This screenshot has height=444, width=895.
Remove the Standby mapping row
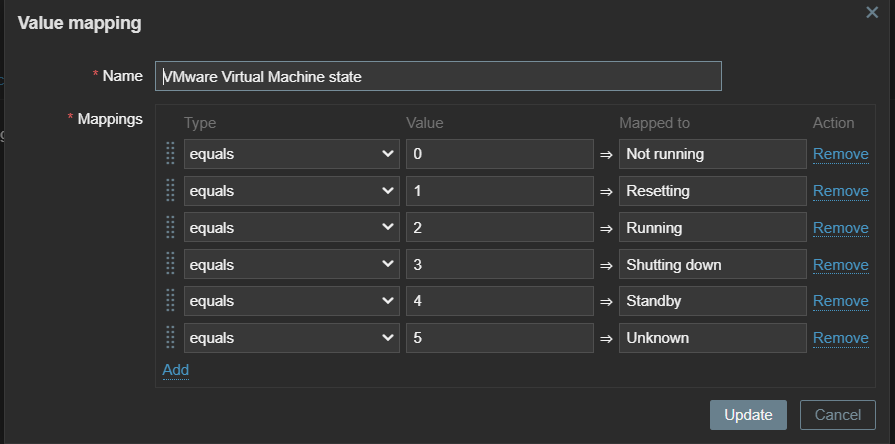840,301
